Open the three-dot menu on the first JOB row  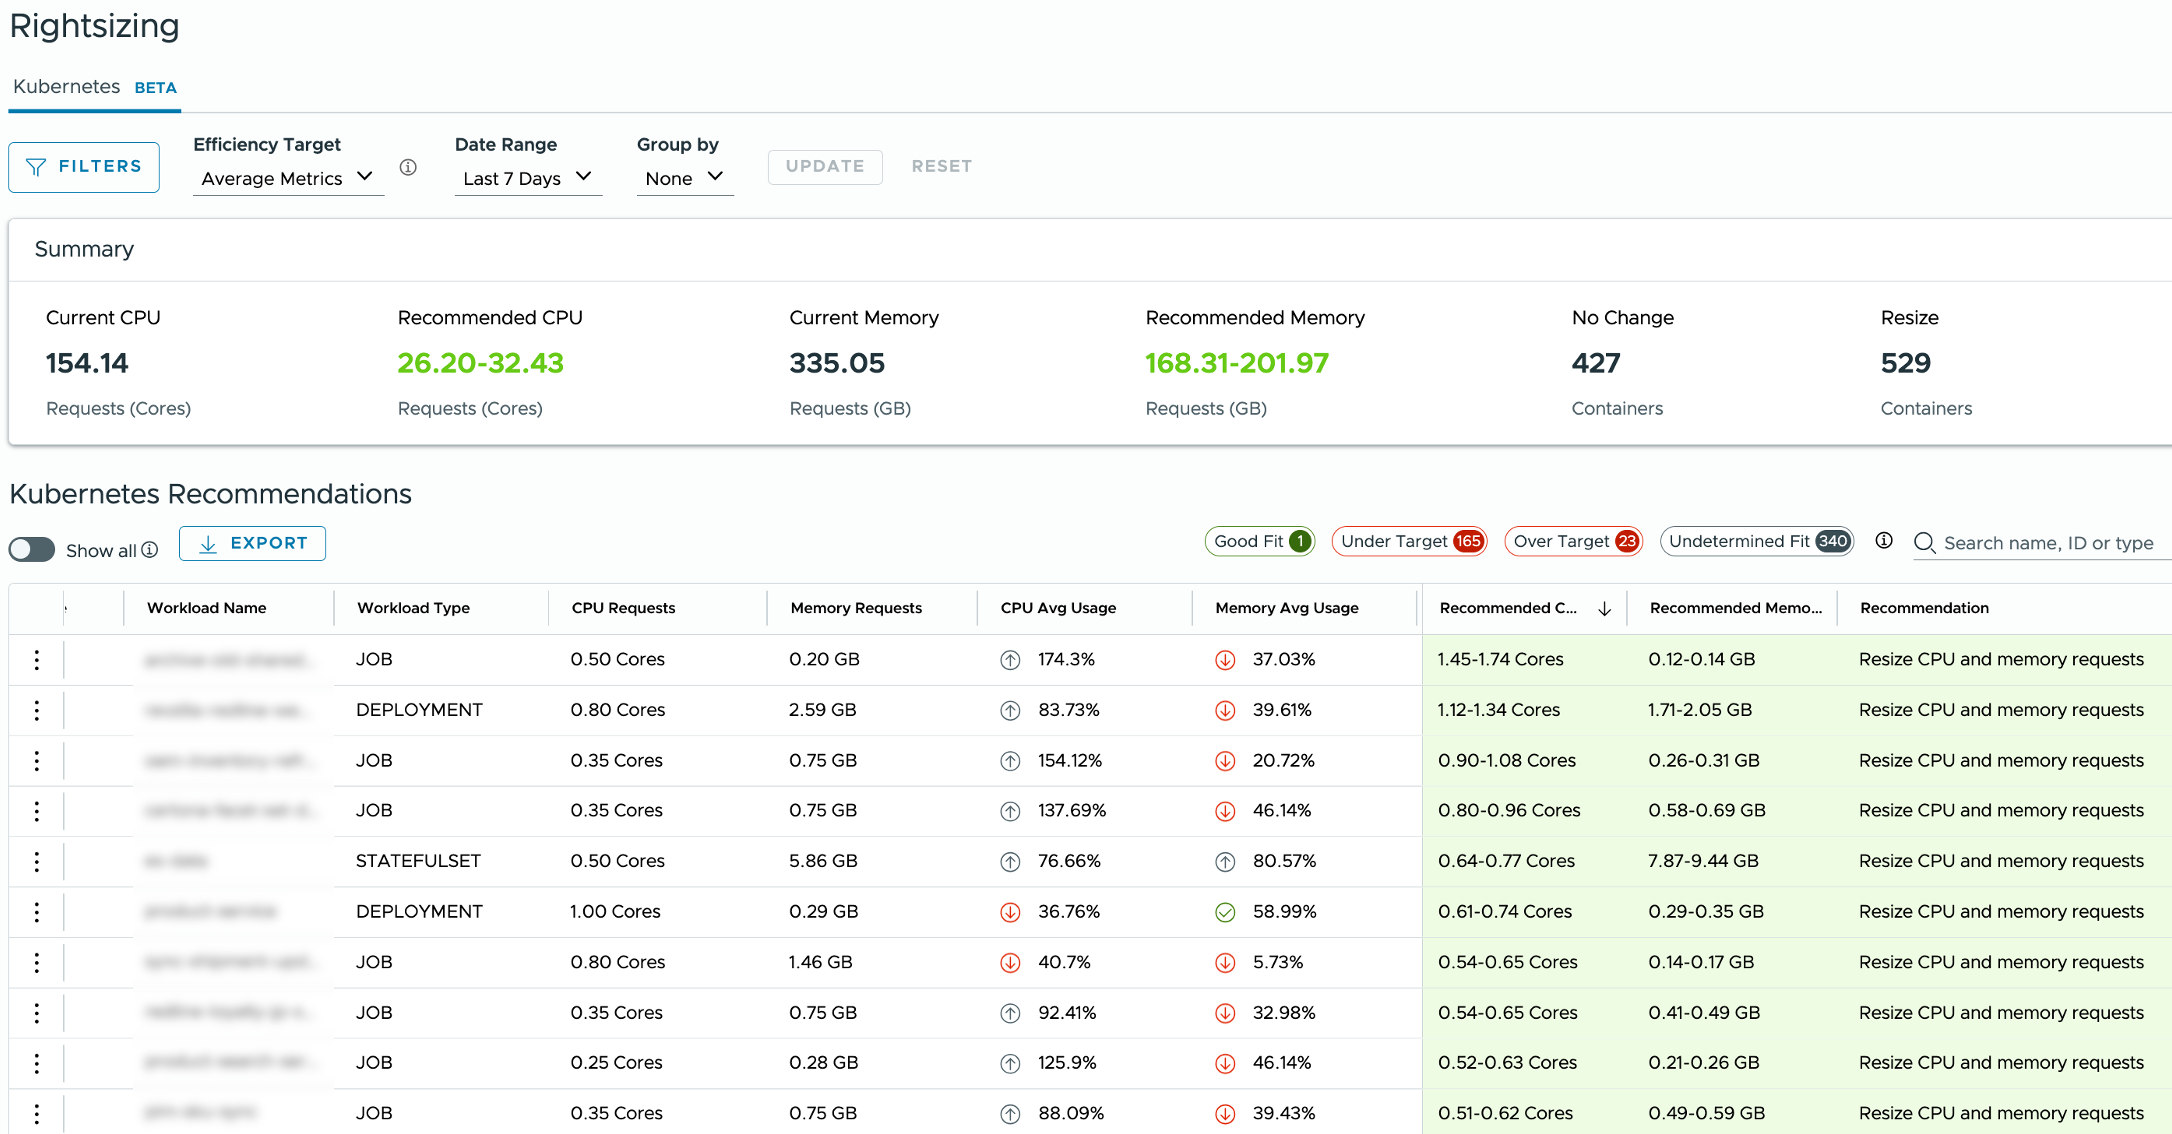pyautogui.click(x=37, y=659)
